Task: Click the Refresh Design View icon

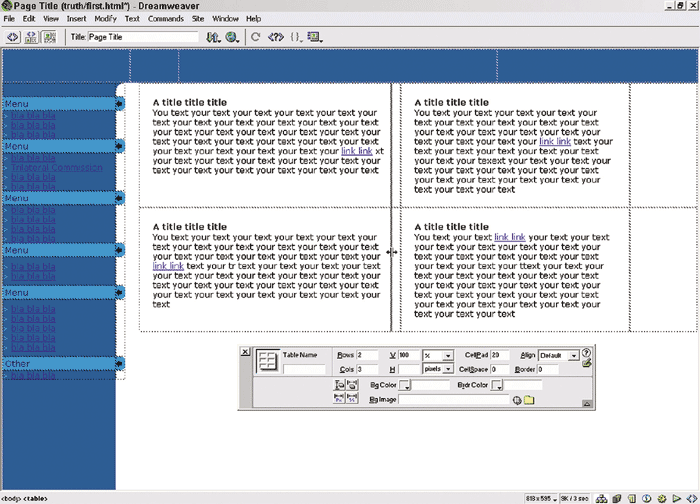Action: [x=256, y=37]
